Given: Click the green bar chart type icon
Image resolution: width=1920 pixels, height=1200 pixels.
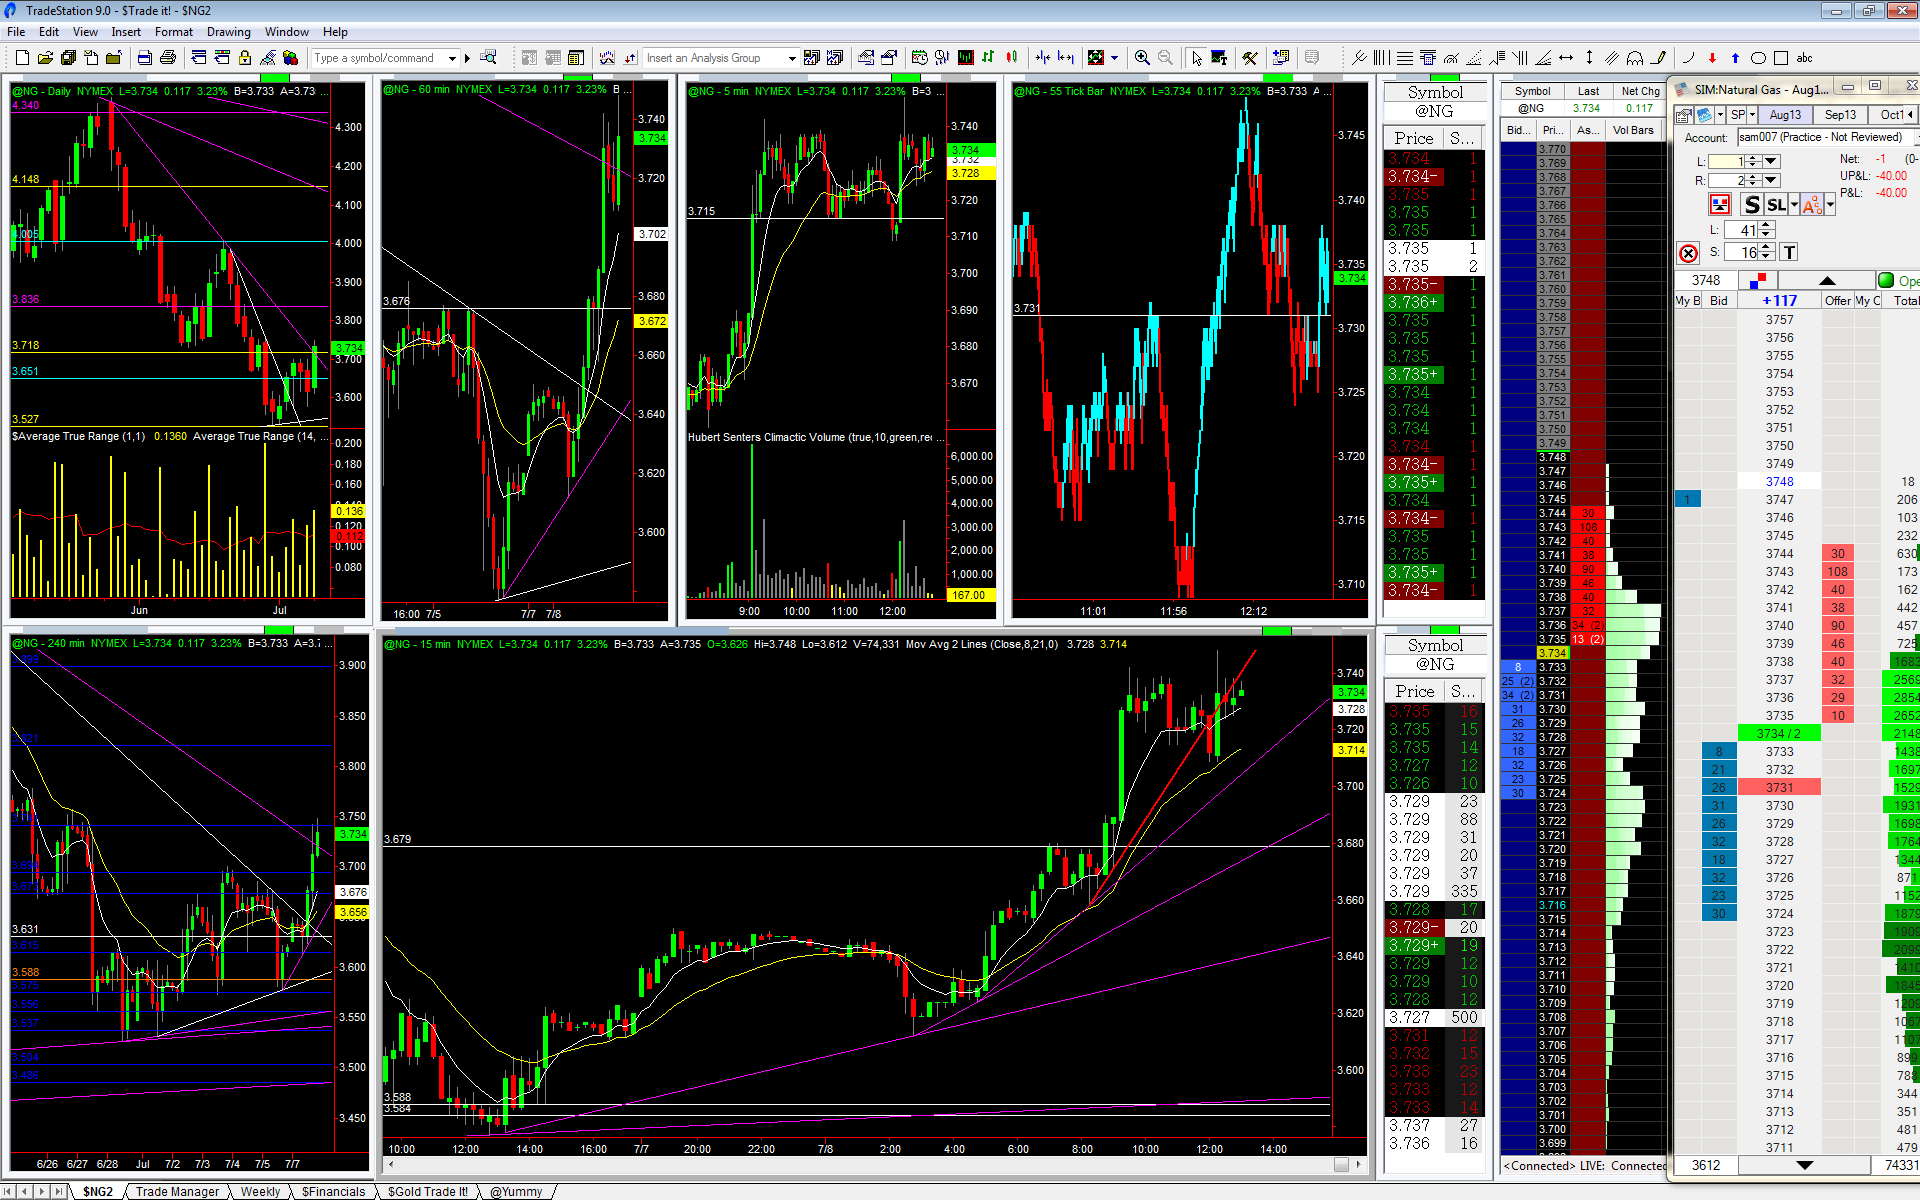Looking at the screenshot, I should [x=988, y=58].
